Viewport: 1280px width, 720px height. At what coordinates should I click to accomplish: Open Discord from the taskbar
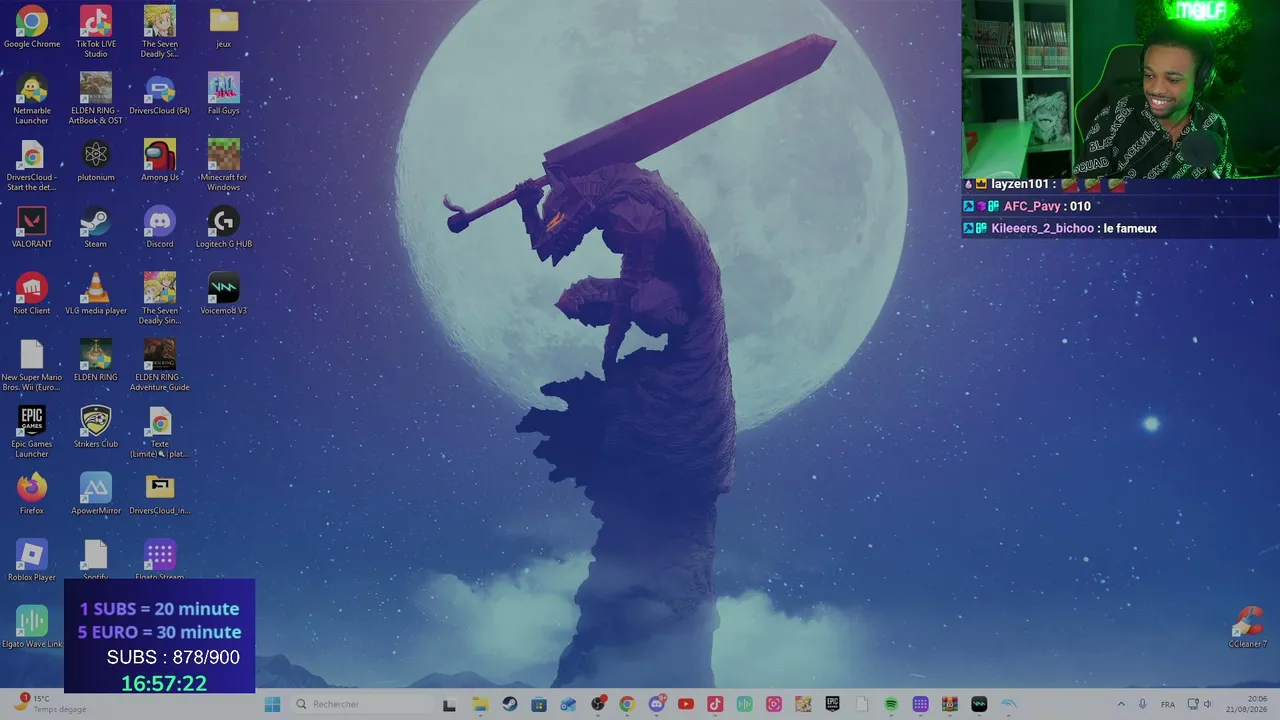(x=657, y=704)
